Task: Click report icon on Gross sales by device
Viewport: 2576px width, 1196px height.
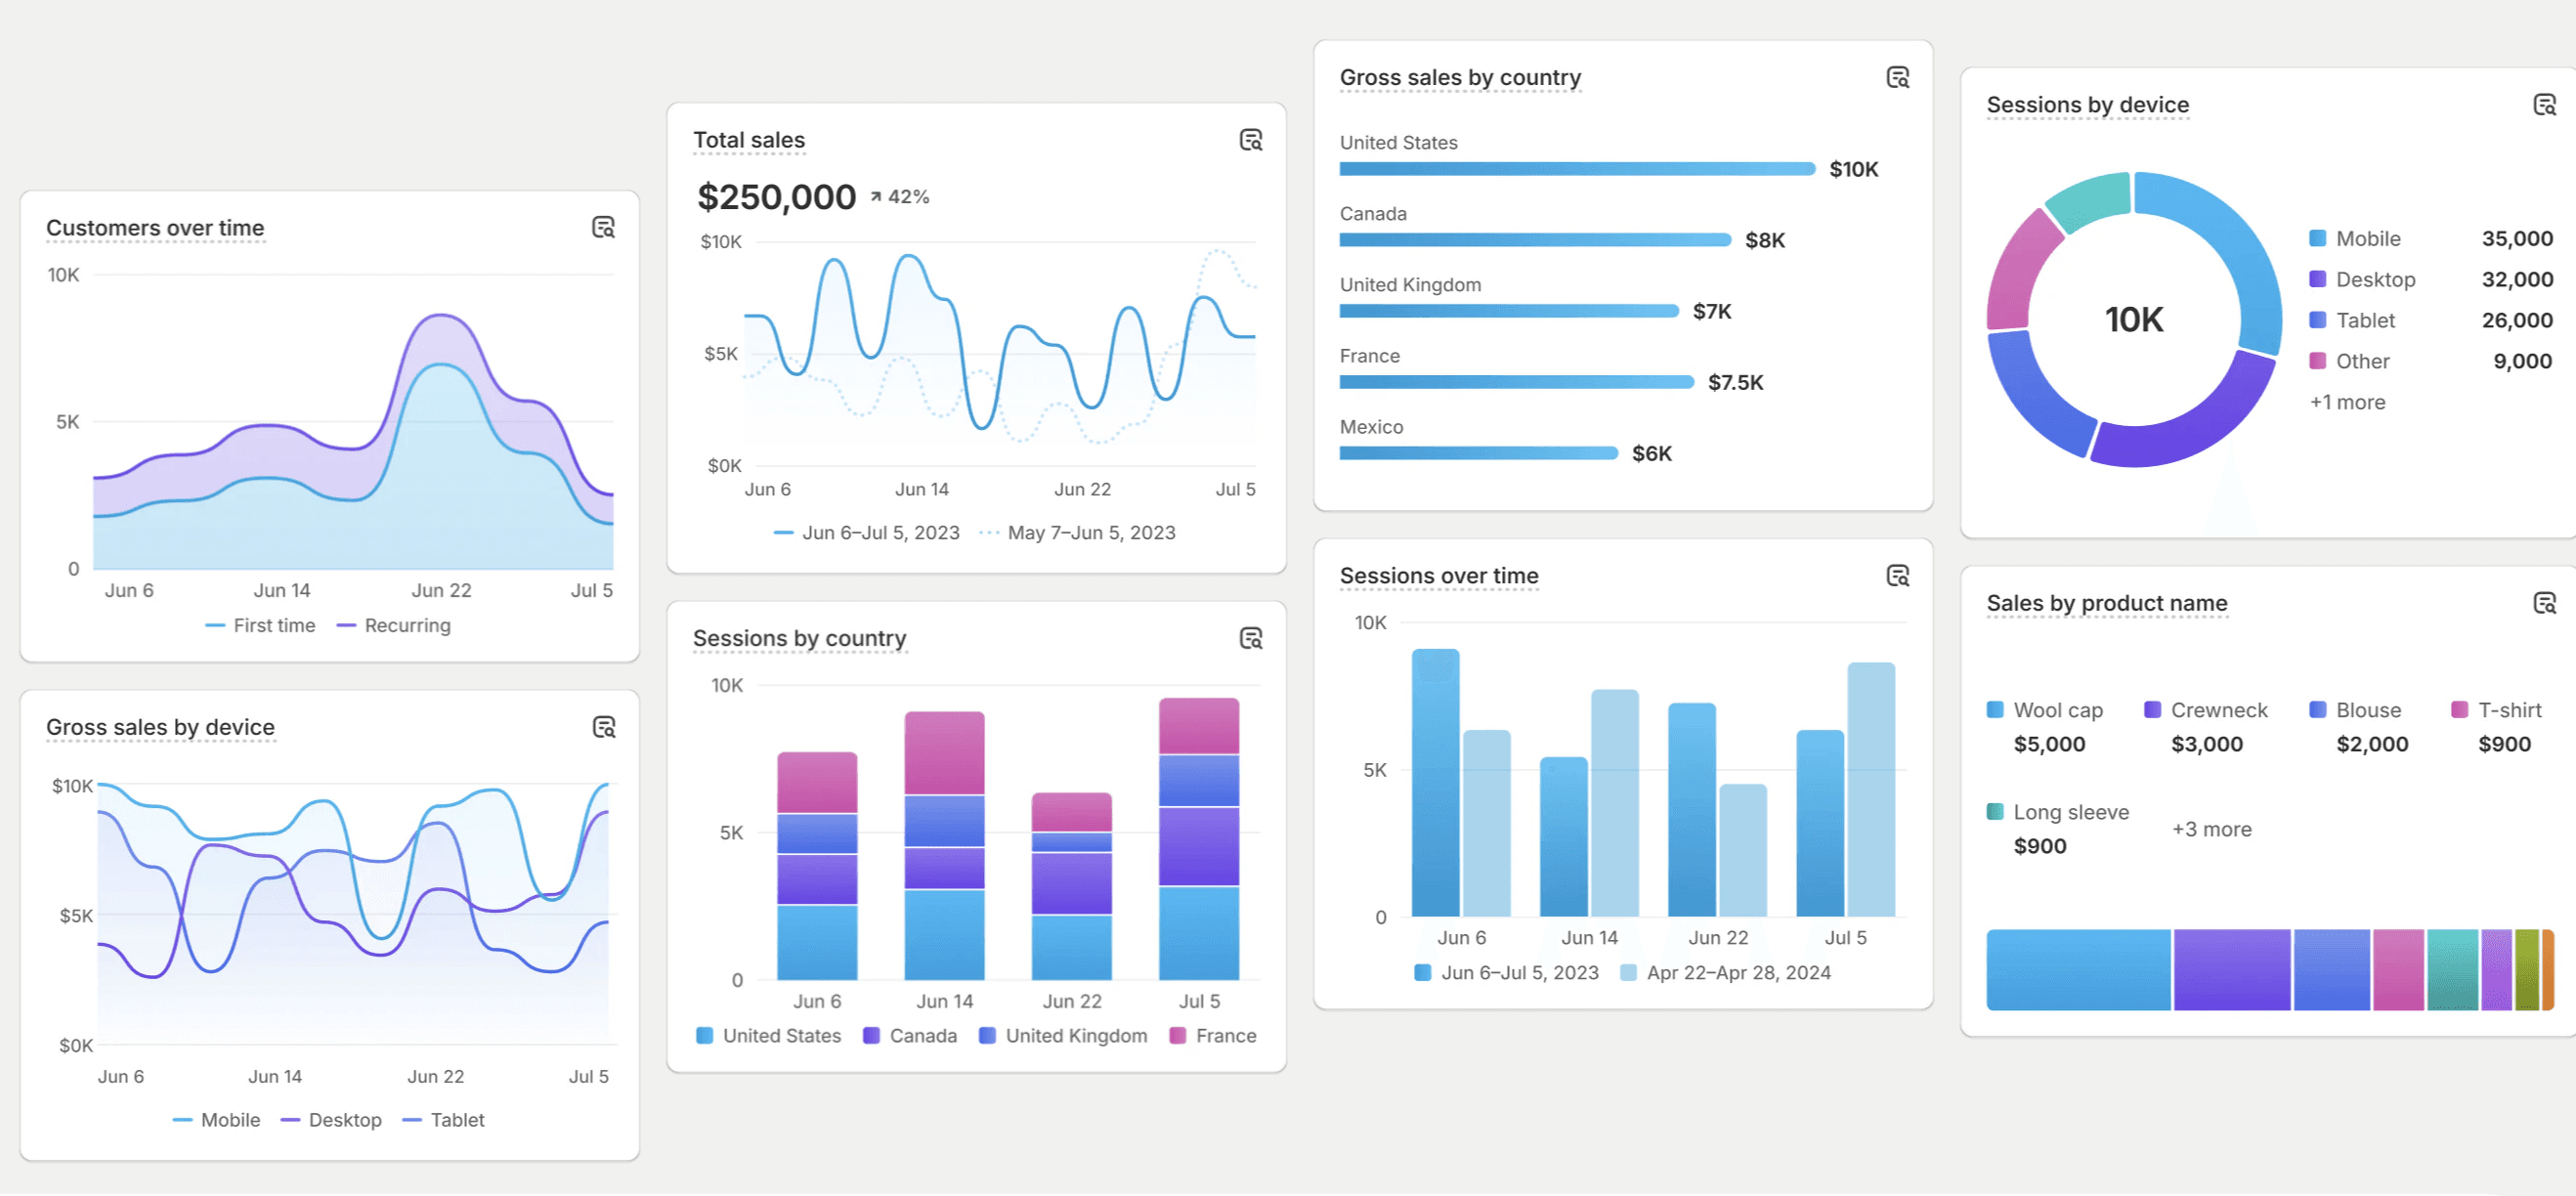Action: point(603,727)
